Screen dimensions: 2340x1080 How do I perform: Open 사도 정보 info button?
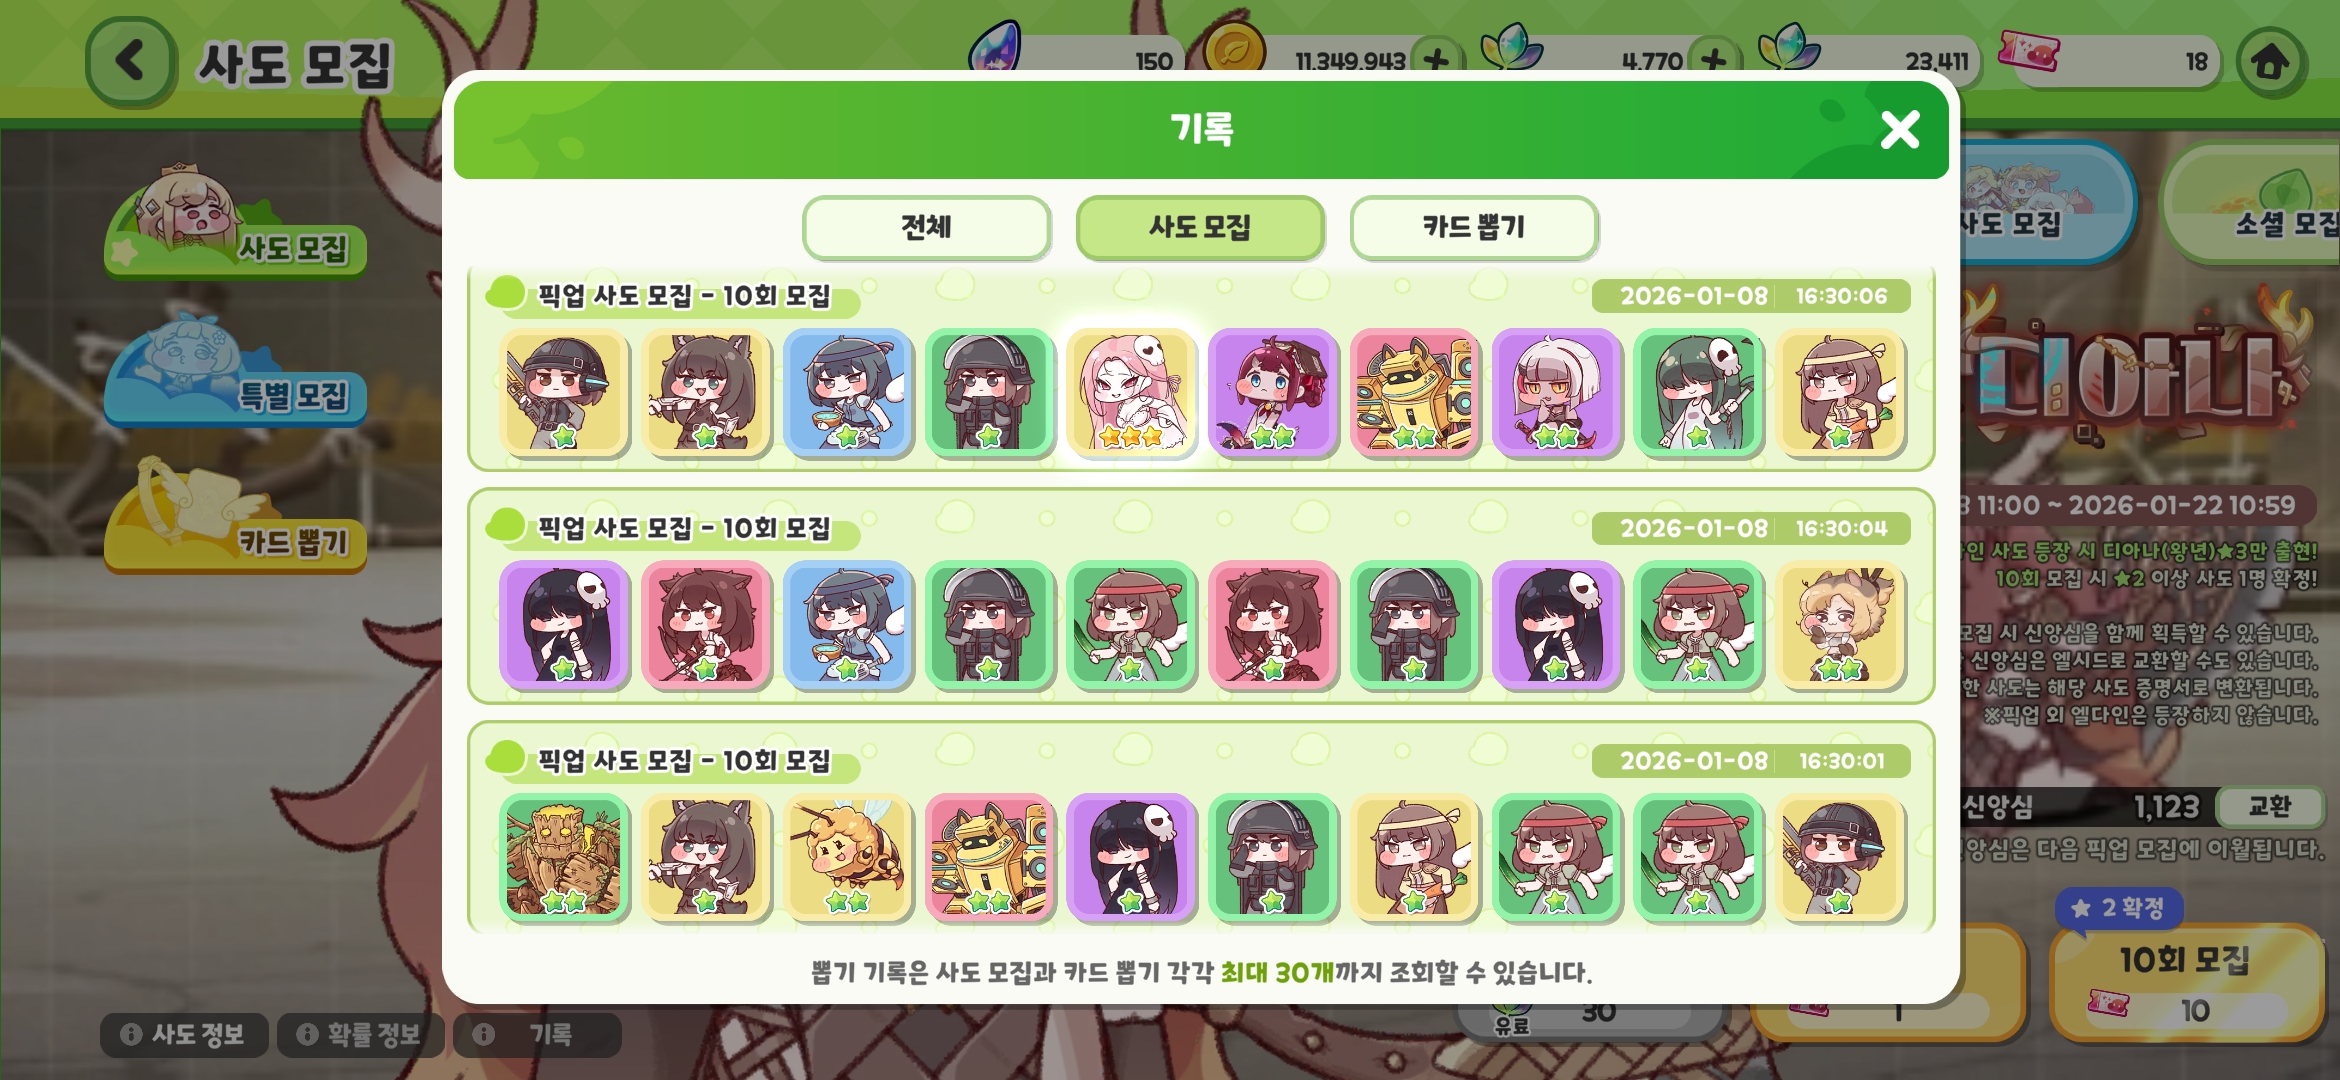point(184,1034)
